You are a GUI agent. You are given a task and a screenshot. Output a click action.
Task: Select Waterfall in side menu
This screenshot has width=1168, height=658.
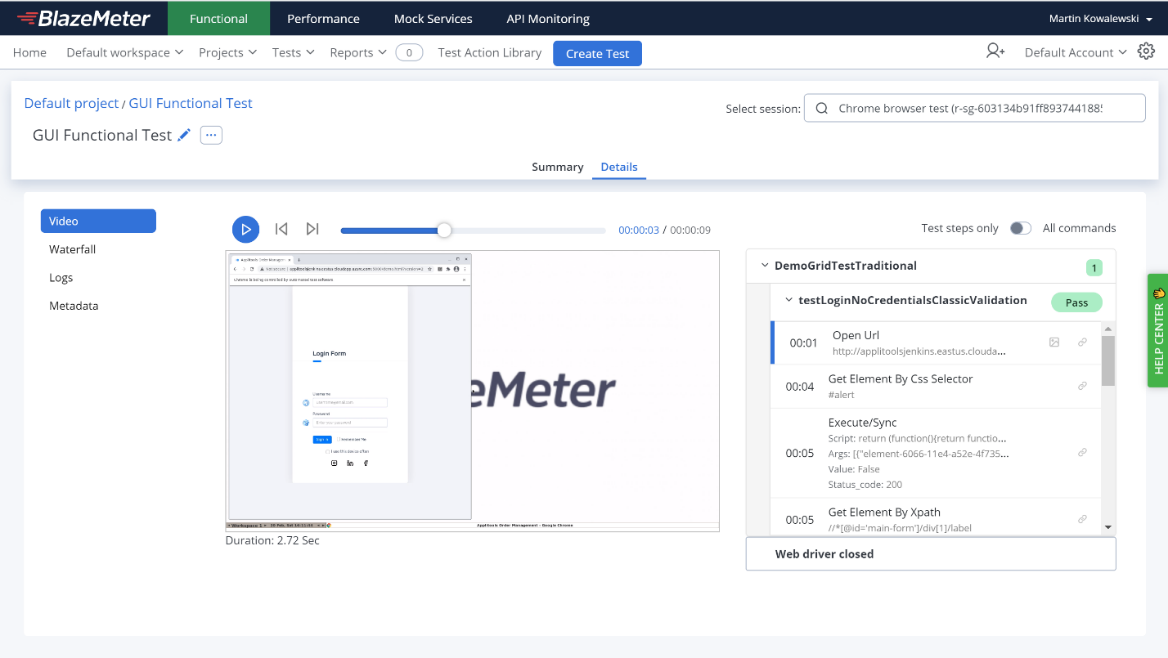(72, 249)
